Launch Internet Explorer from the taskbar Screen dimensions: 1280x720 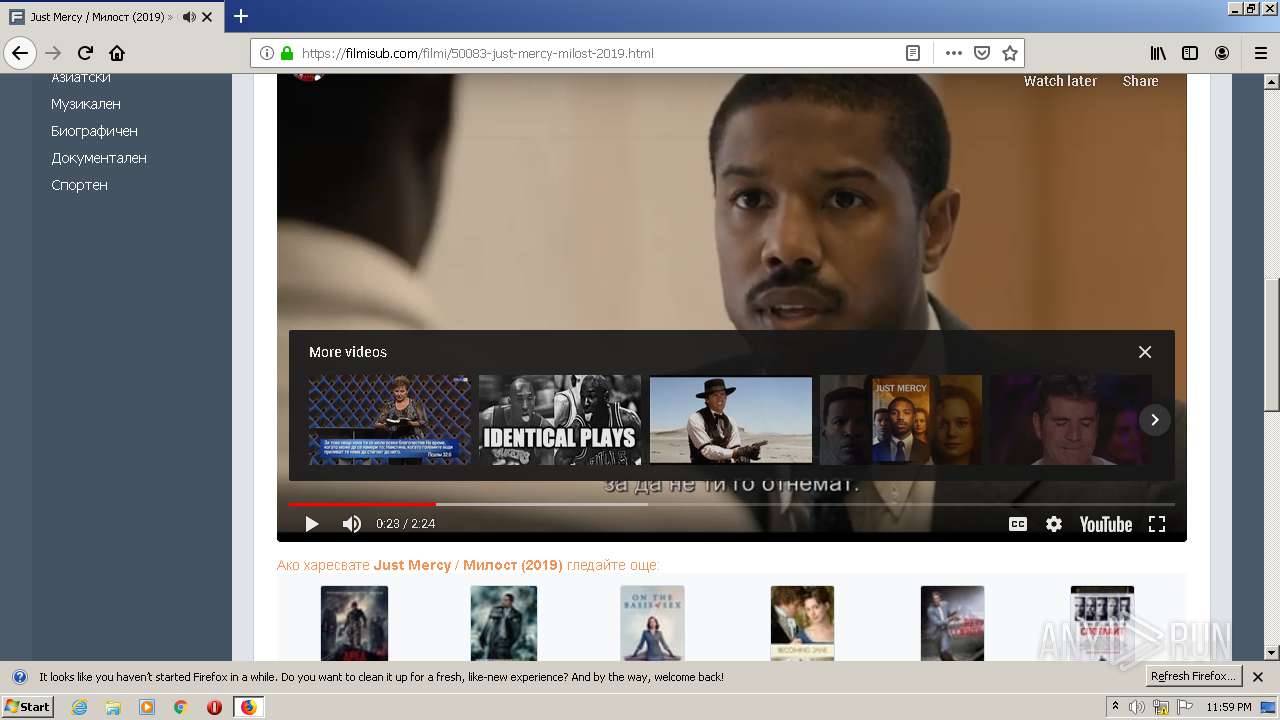tap(79, 707)
